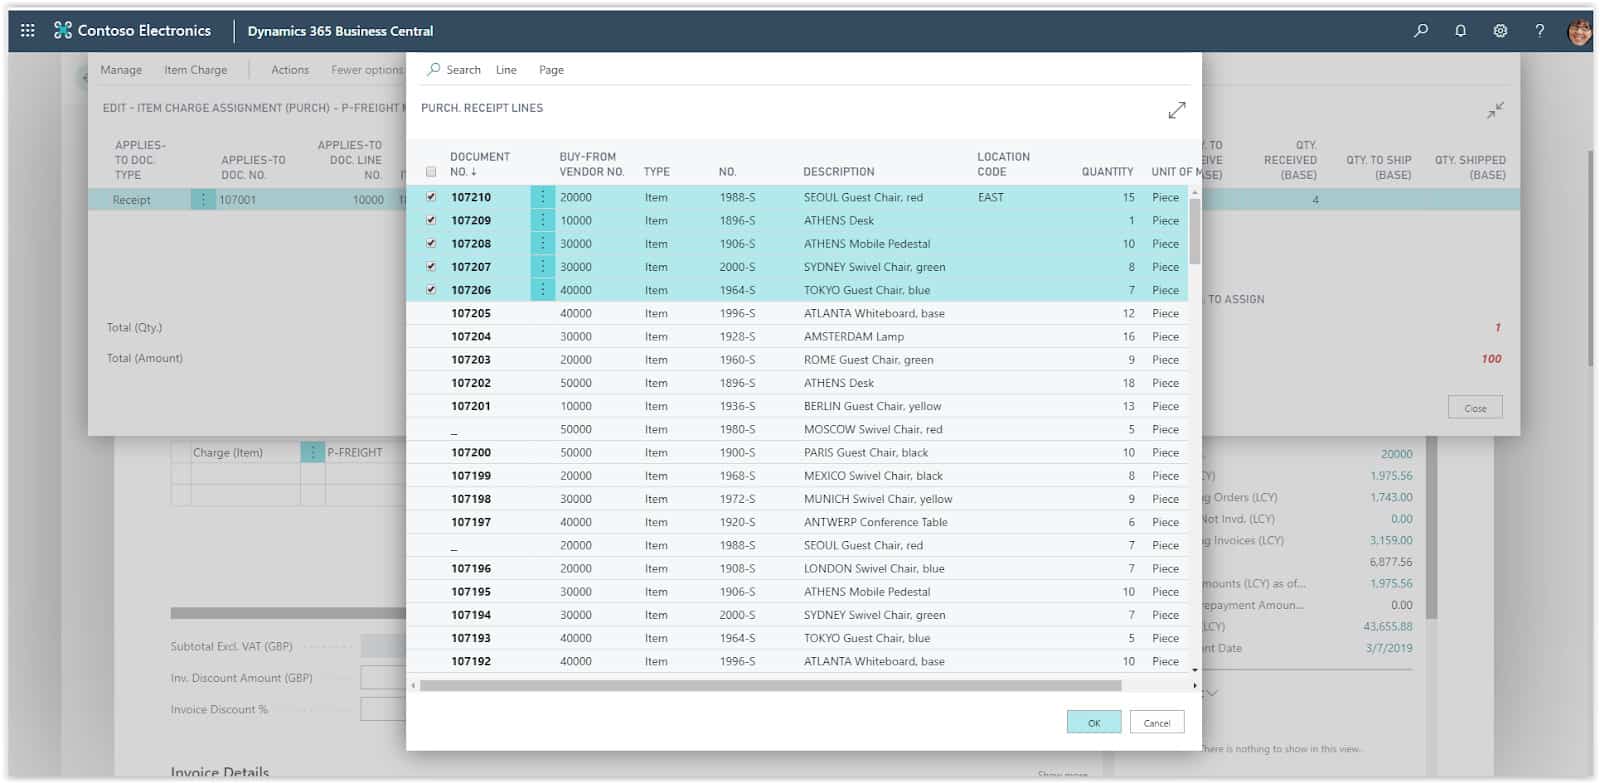
Task: Click the scroll-right arrow of receipt lines list
Action: click(1194, 686)
